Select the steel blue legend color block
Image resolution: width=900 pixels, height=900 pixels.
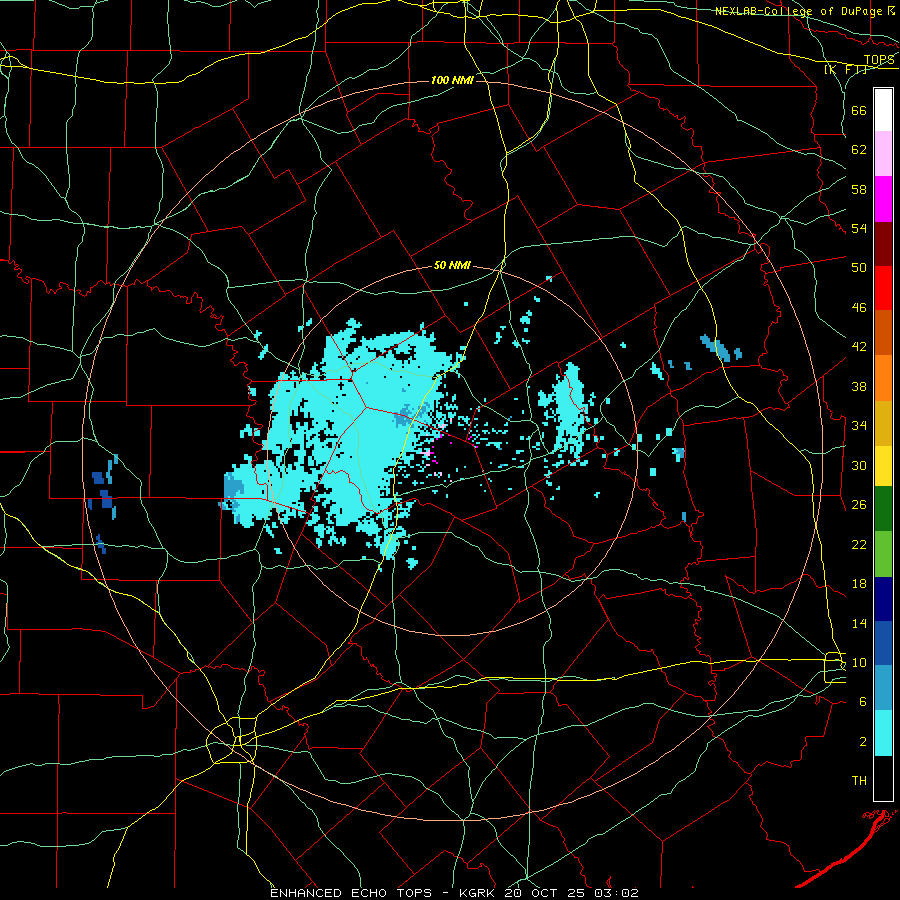pyautogui.click(x=883, y=688)
